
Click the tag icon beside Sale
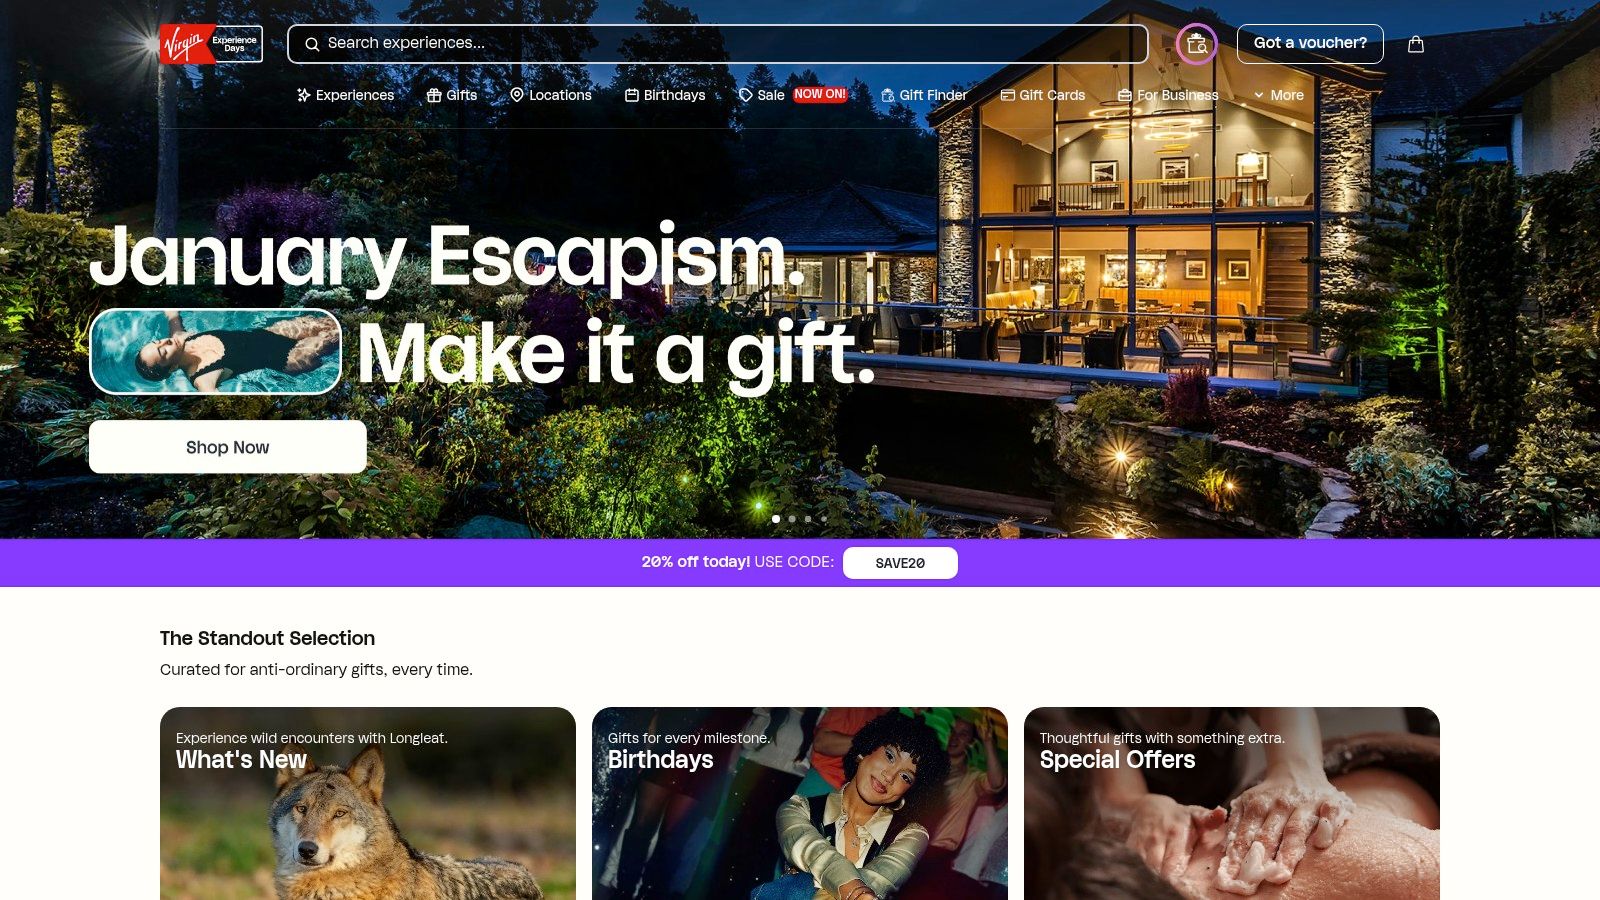pyautogui.click(x=746, y=95)
